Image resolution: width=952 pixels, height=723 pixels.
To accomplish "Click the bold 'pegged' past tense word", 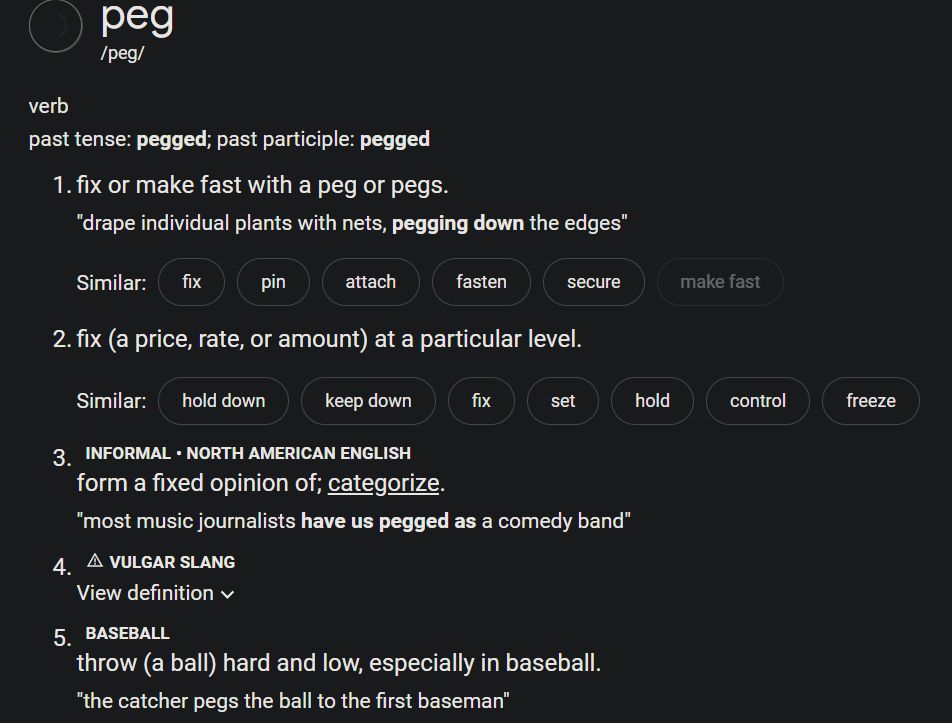I will click(171, 139).
